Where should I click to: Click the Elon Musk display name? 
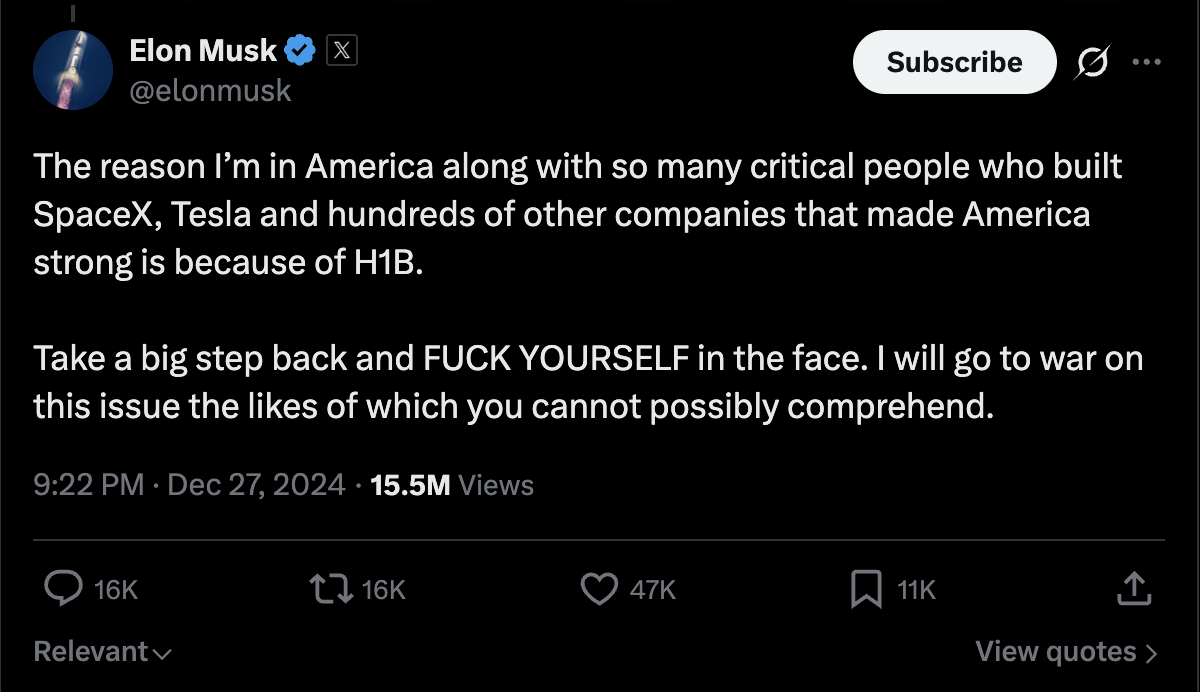tap(203, 49)
